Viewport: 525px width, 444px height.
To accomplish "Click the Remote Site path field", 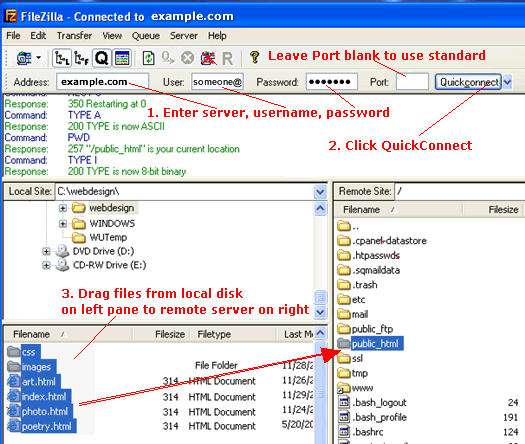I will coord(459,192).
